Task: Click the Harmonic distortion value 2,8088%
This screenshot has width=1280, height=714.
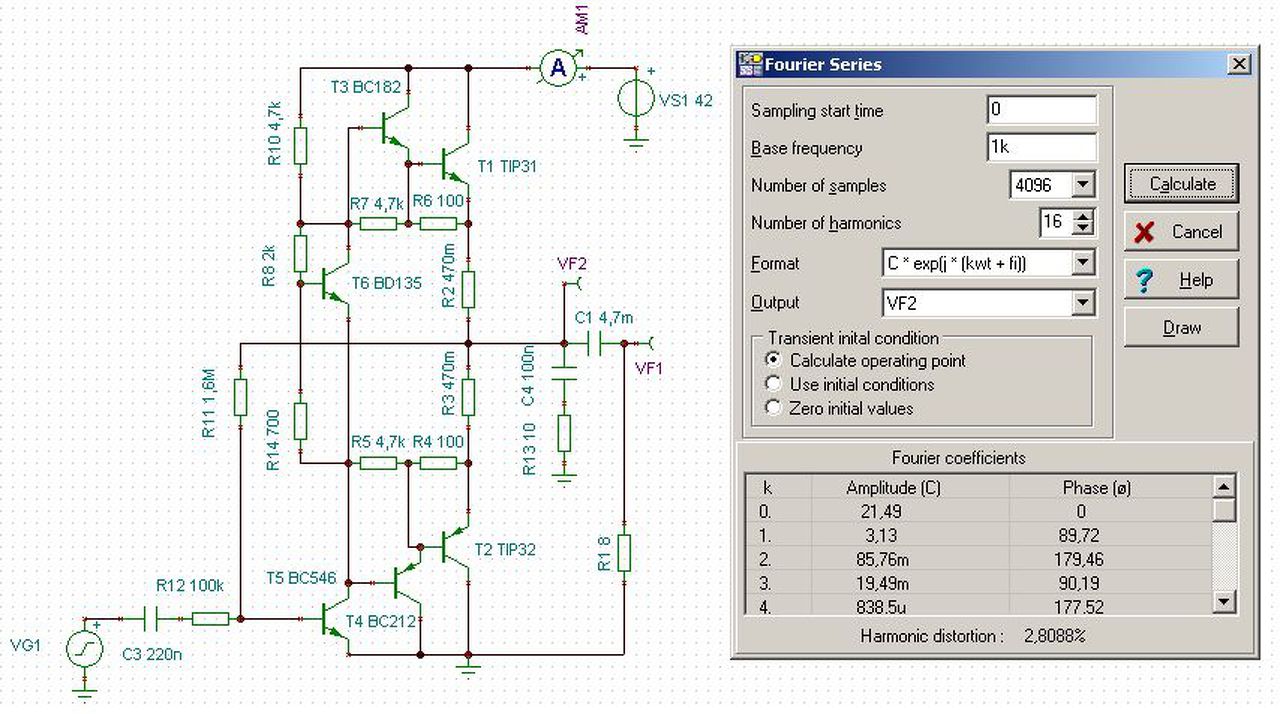Action: [x=1054, y=636]
